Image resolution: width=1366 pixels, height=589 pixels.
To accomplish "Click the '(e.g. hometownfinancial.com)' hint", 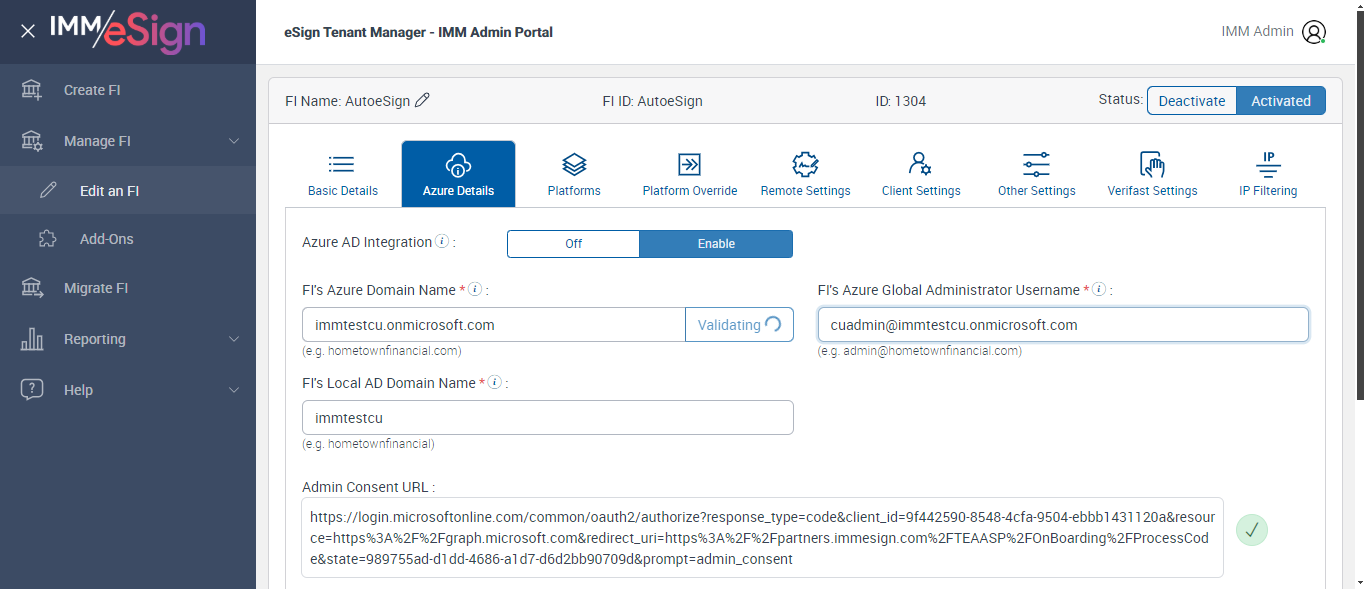I will 381,351.
